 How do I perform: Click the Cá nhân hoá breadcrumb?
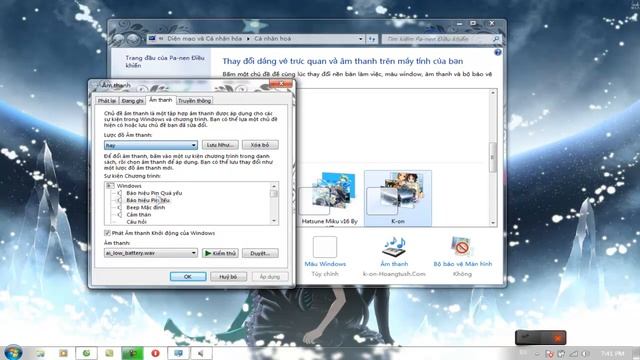273,39
